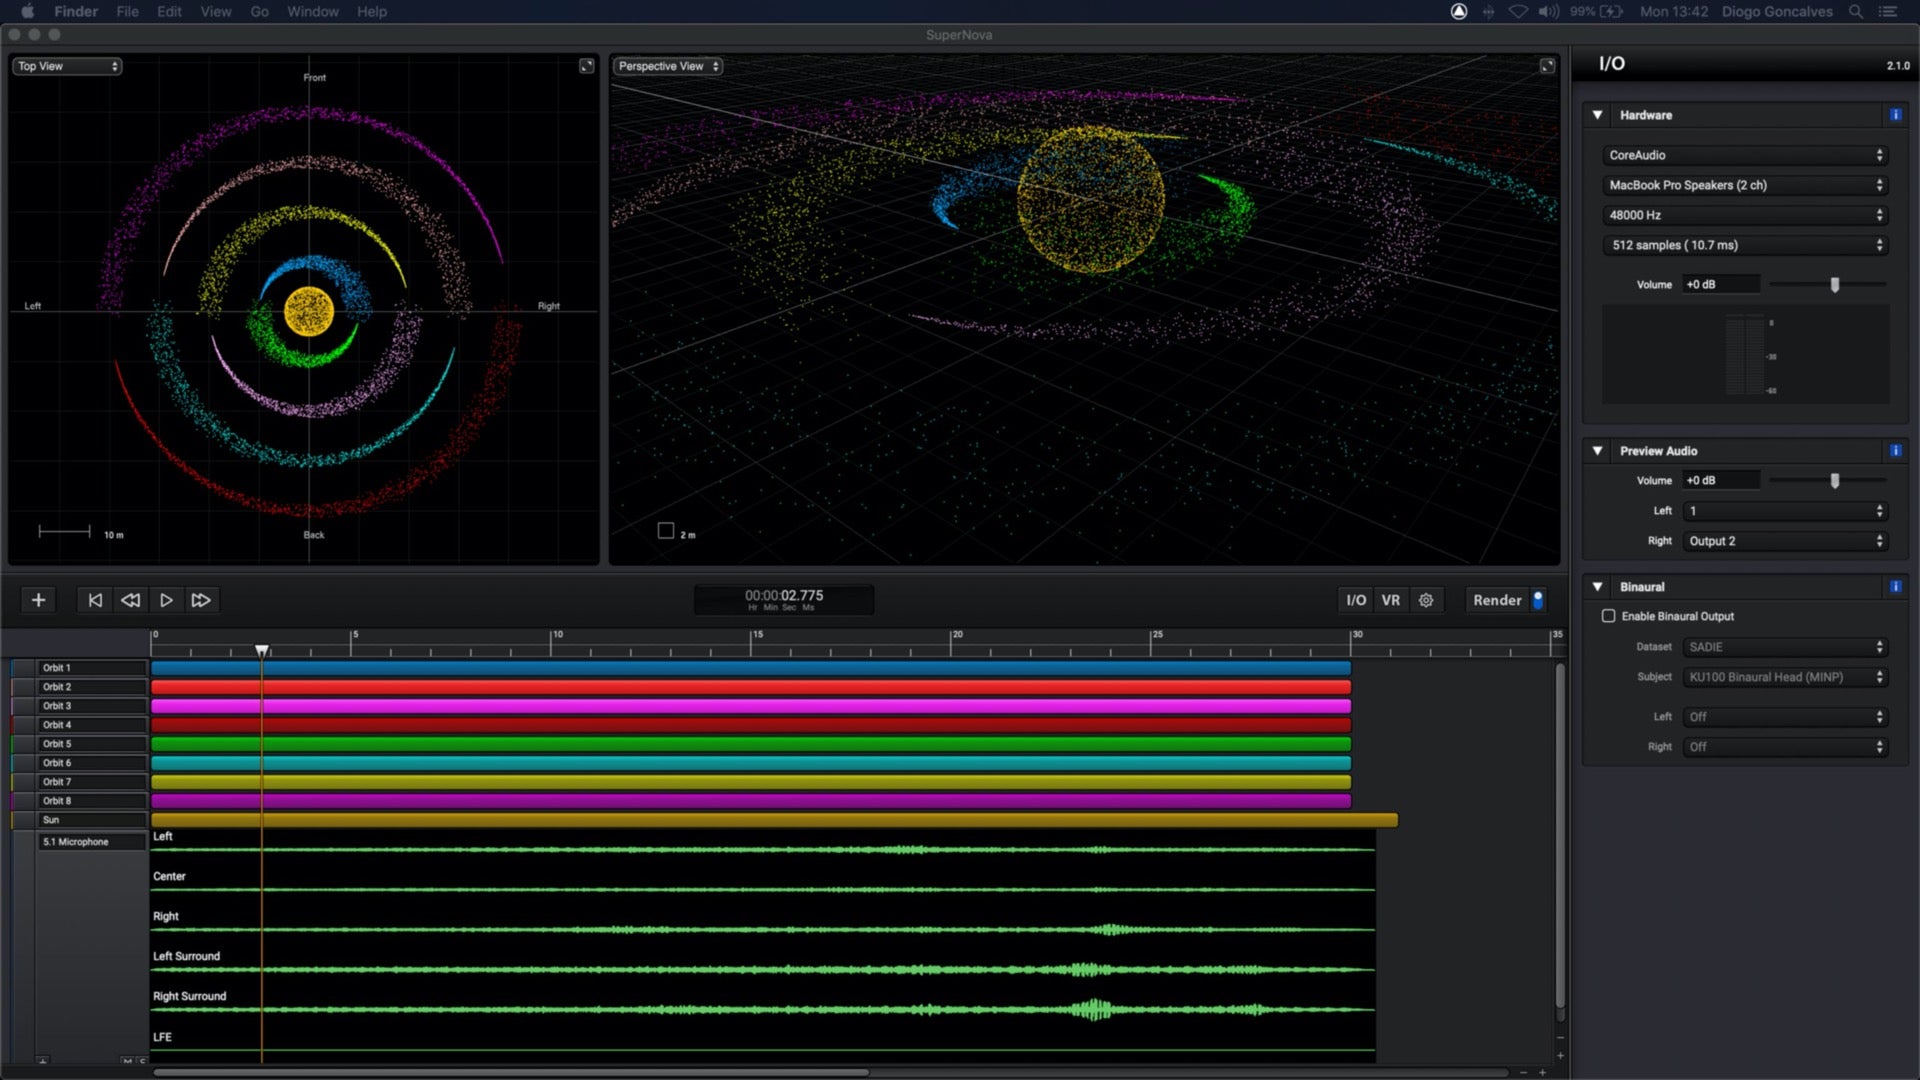The image size is (1920, 1080).
Task: Open the Window menu
Action: tap(312, 12)
